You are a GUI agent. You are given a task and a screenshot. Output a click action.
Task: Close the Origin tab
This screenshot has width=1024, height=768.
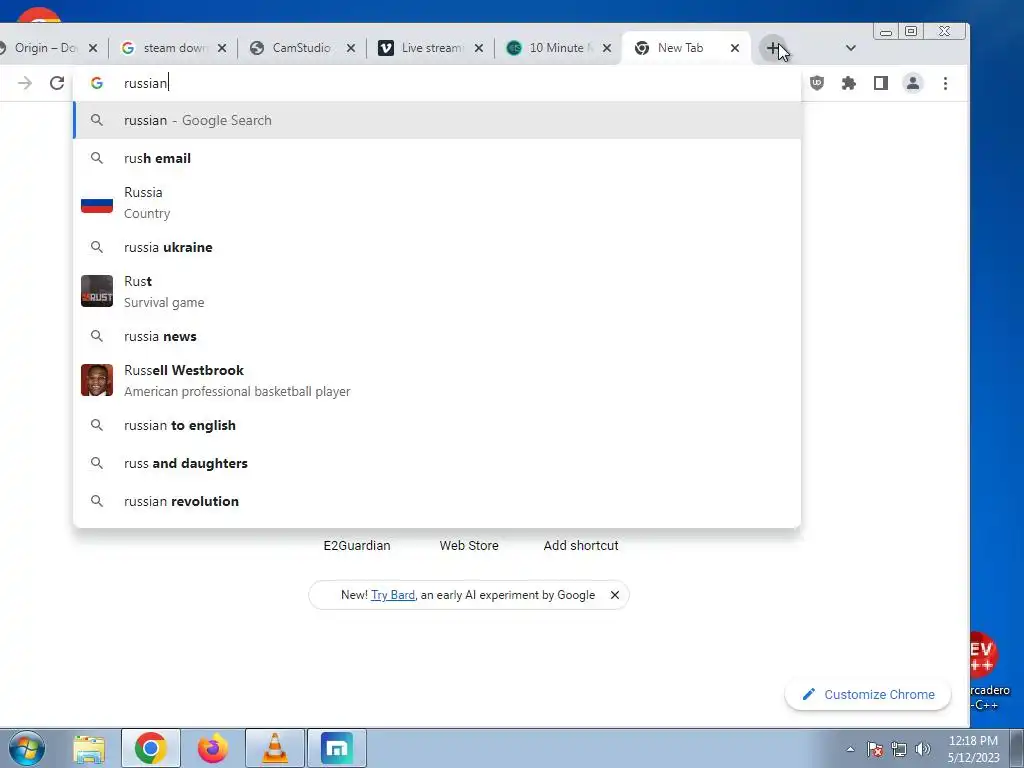click(x=93, y=48)
